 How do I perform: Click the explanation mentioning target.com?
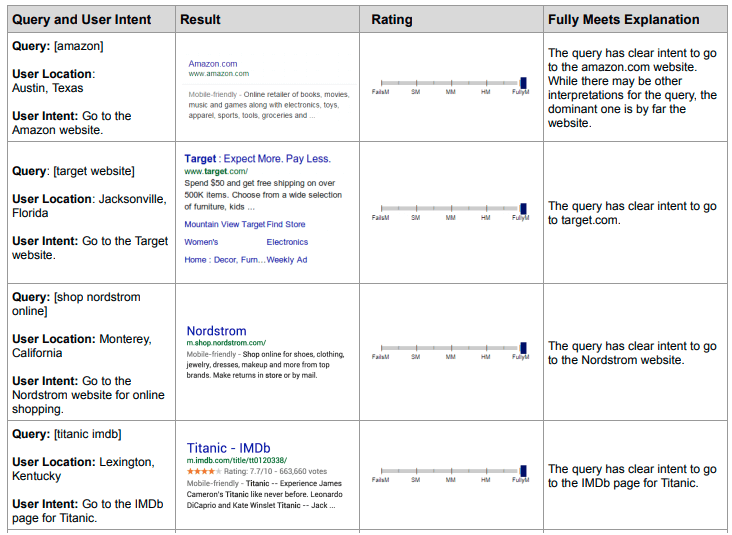pos(632,213)
